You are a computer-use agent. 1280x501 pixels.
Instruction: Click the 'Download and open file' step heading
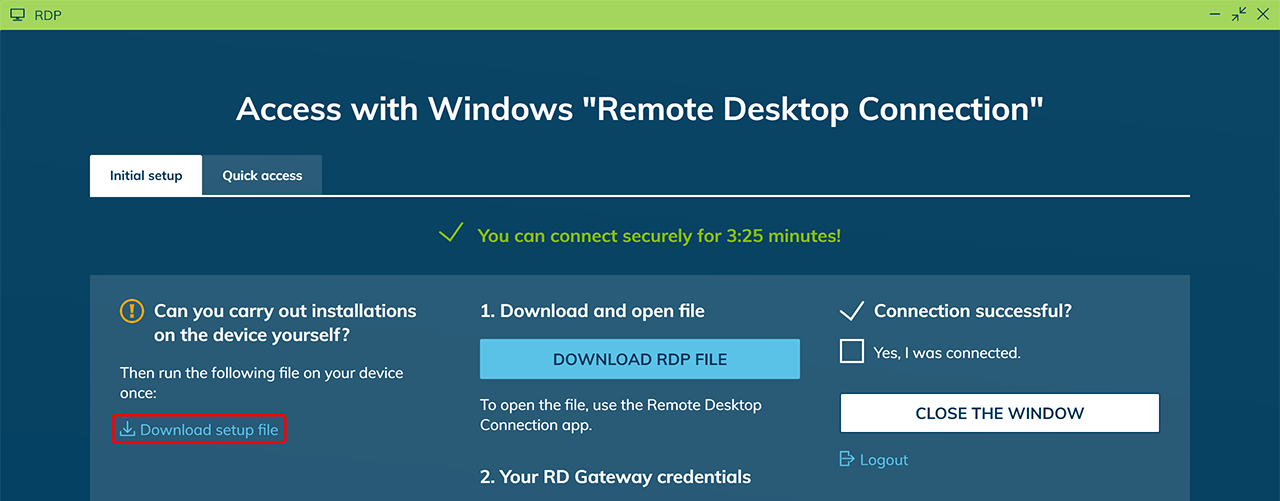592,311
